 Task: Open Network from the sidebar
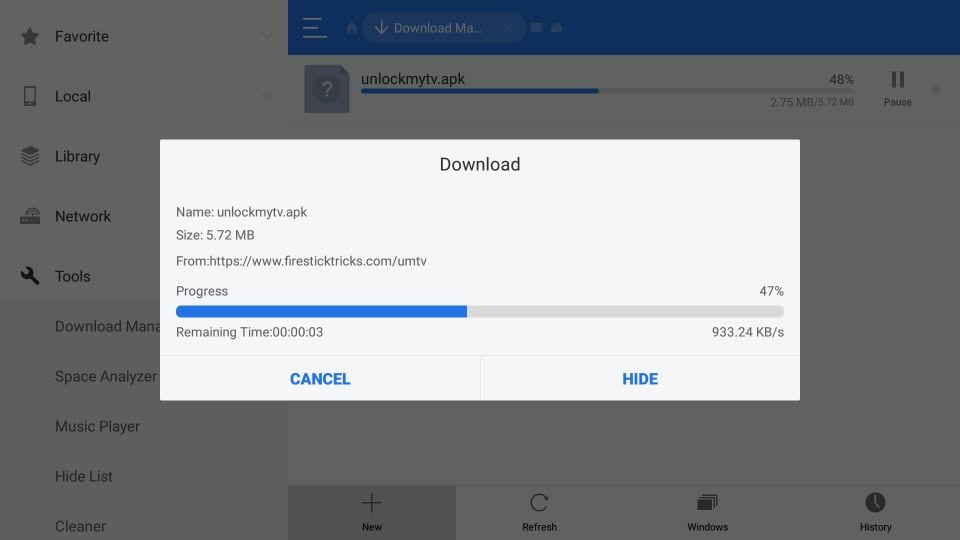pos(83,216)
